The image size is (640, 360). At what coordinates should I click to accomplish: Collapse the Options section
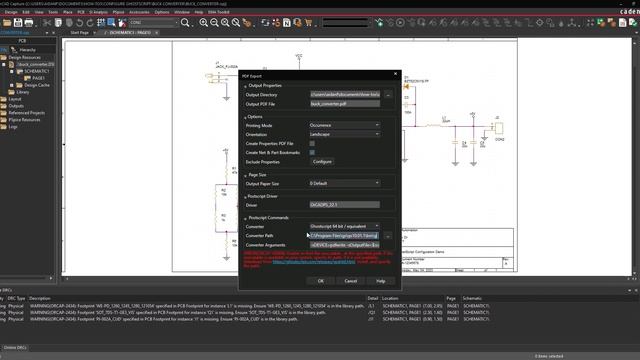tap(245, 117)
